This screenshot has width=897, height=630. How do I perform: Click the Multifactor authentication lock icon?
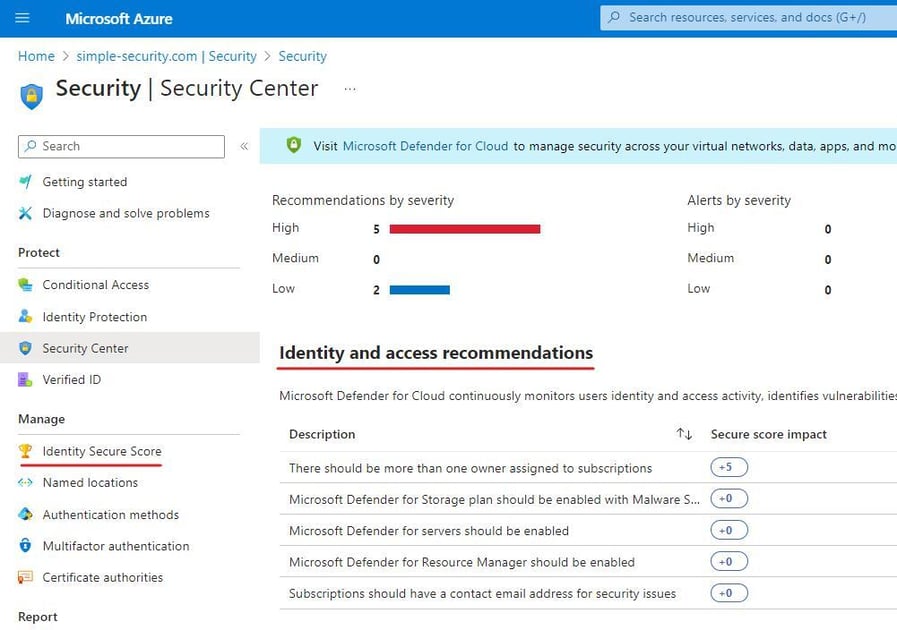pos(25,545)
